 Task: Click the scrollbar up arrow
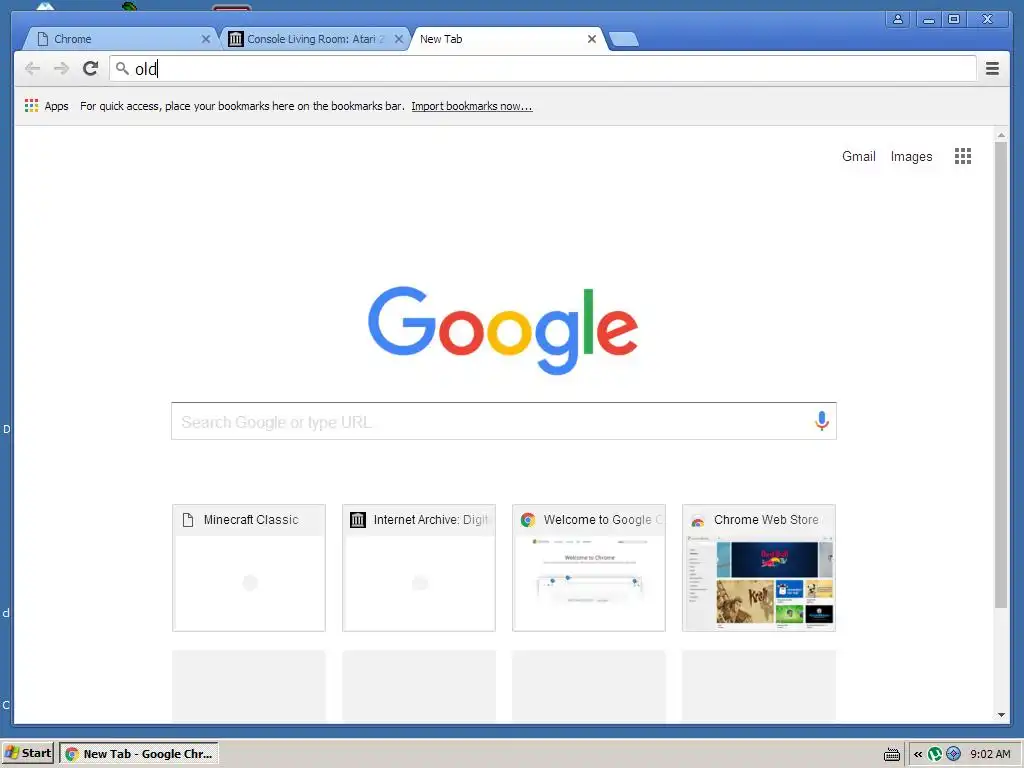(x=1001, y=135)
